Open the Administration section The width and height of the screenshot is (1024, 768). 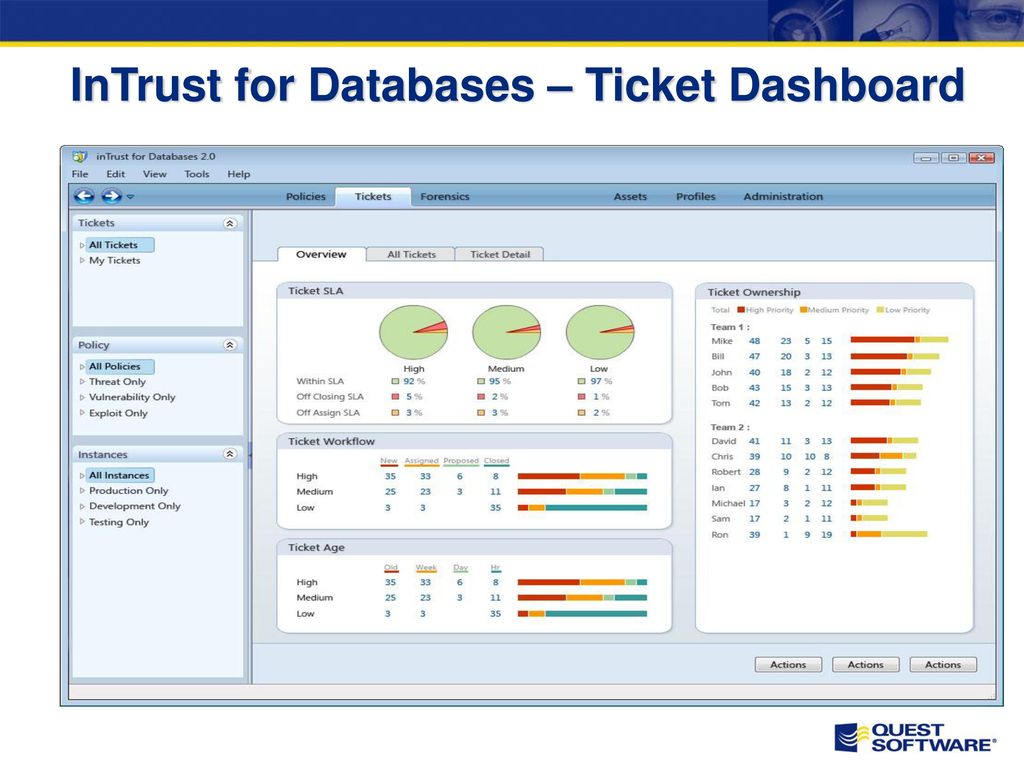783,197
